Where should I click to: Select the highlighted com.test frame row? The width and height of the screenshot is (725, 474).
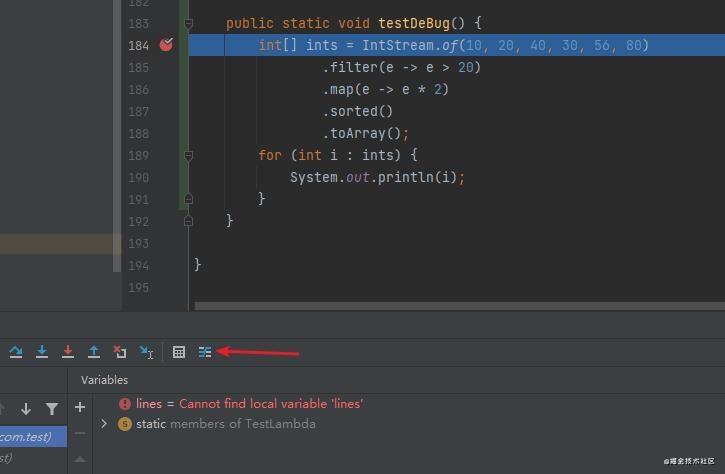[33, 437]
